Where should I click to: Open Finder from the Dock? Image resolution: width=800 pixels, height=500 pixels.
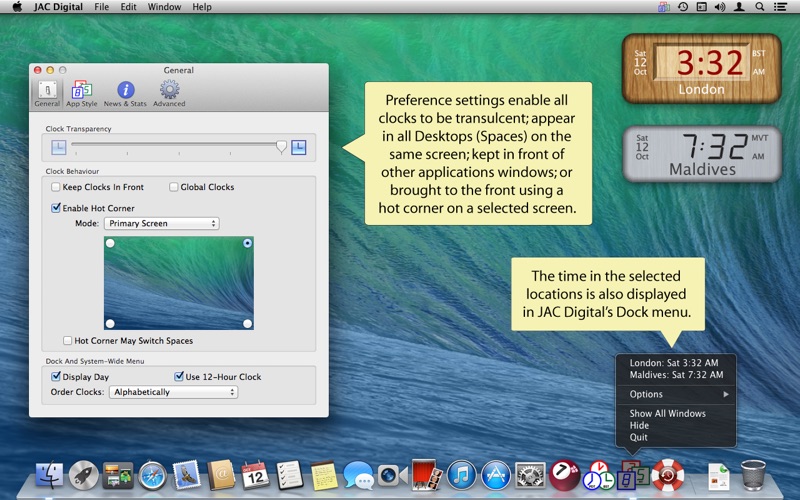(49, 476)
